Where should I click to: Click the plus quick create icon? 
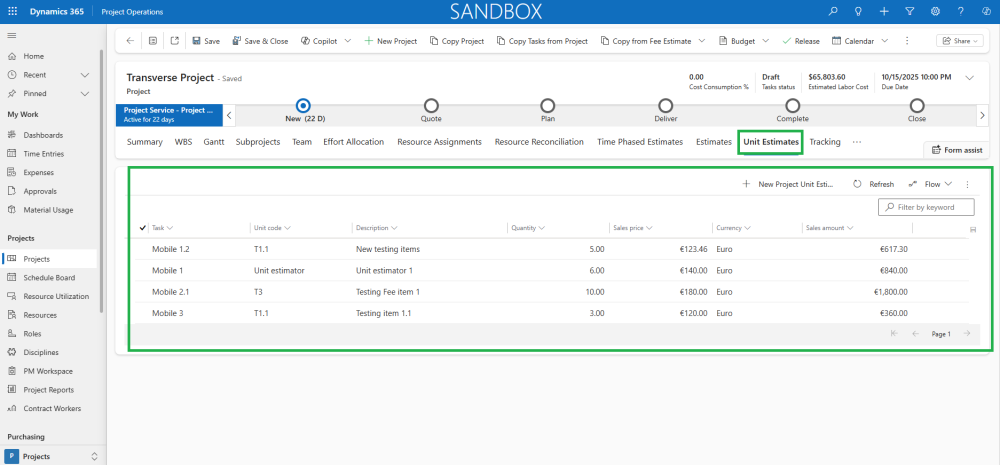884,11
